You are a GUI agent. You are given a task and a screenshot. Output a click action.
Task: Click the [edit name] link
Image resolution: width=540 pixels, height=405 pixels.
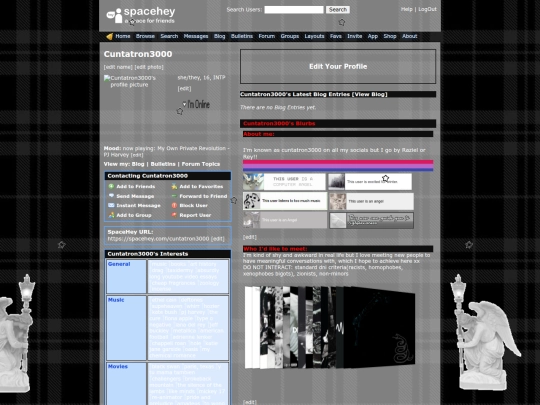pyautogui.click(x=118, y=67)
